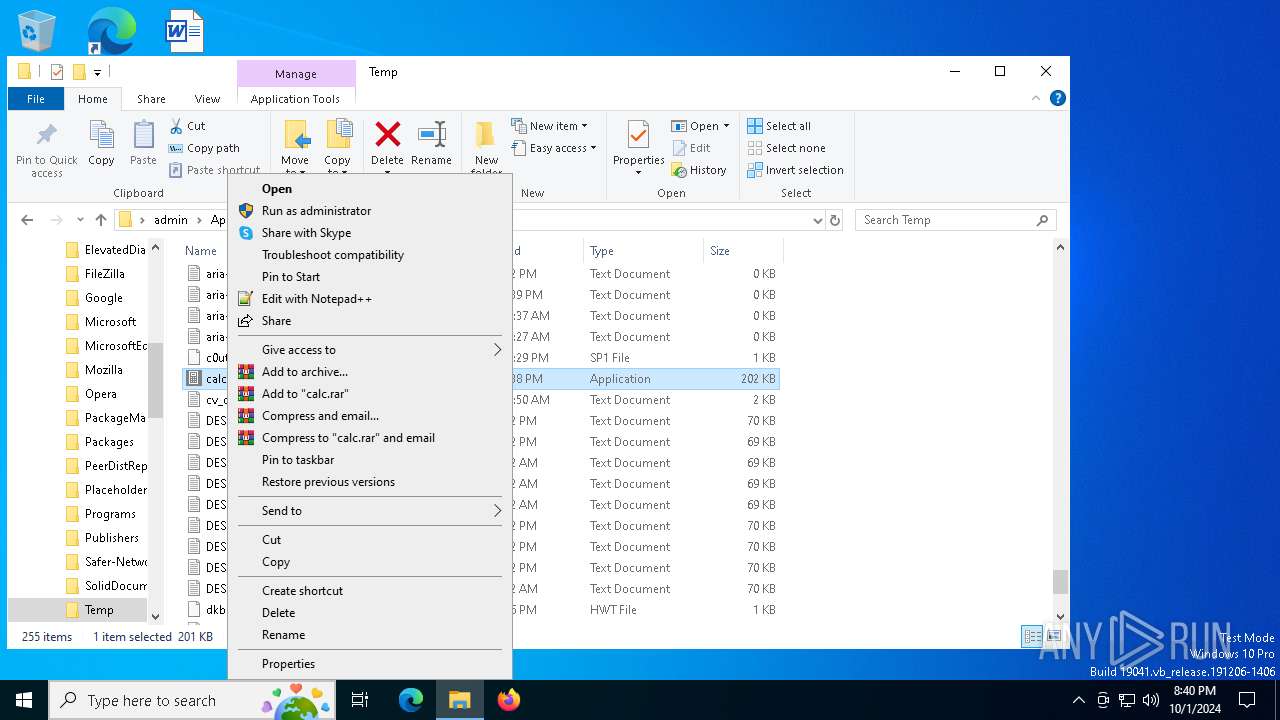Choose Create shortcut in context menu
The height and width of the screenshot is (720, 1280).
(x=370, y=591)
